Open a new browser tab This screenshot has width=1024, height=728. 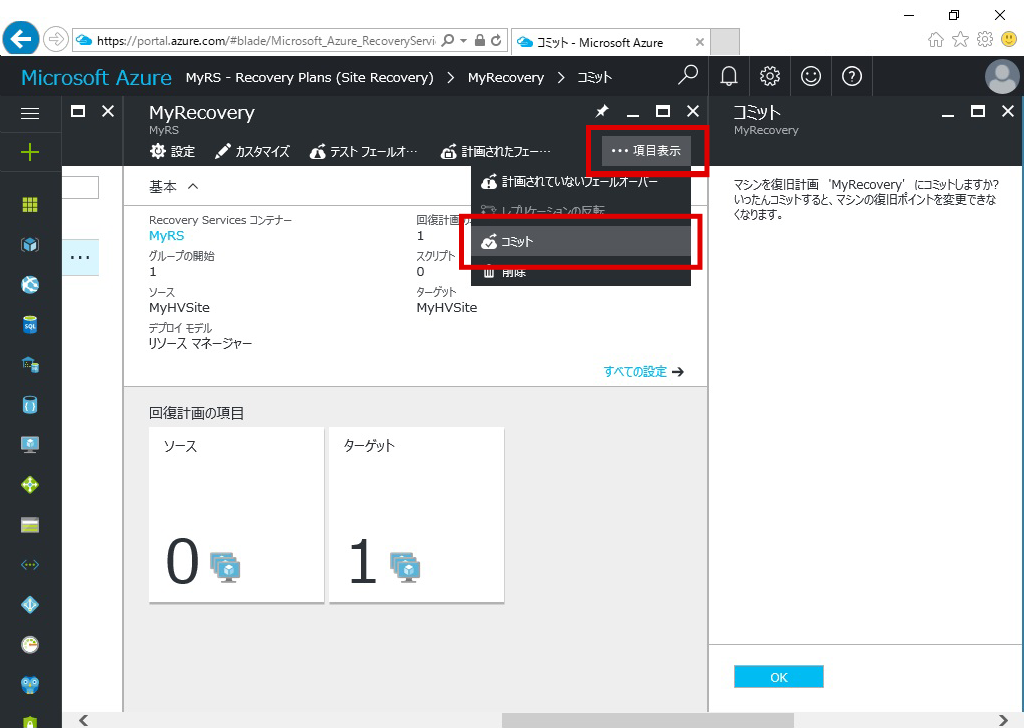pyautogui.click(x=725, y=42)
